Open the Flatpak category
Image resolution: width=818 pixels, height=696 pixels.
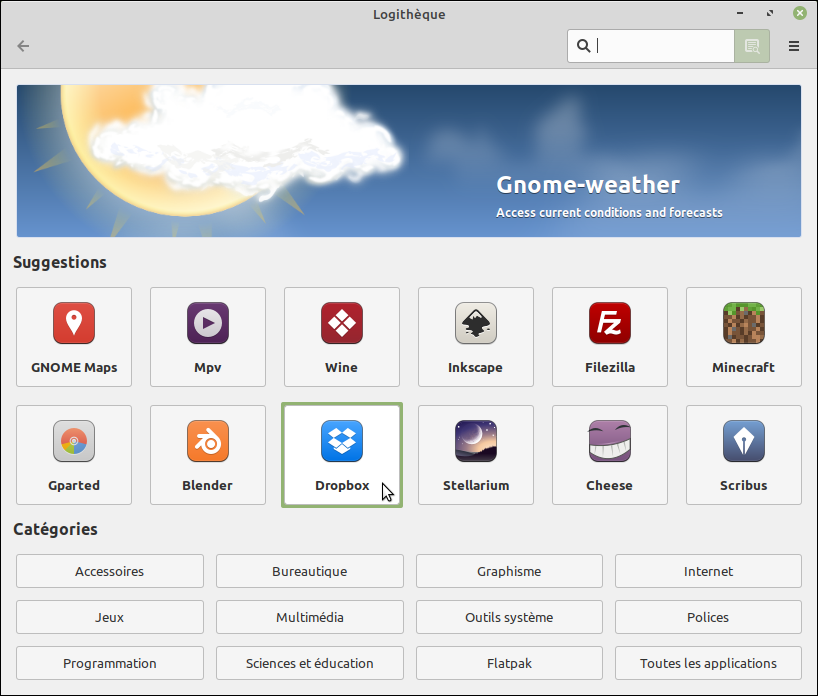pos(509,663)
